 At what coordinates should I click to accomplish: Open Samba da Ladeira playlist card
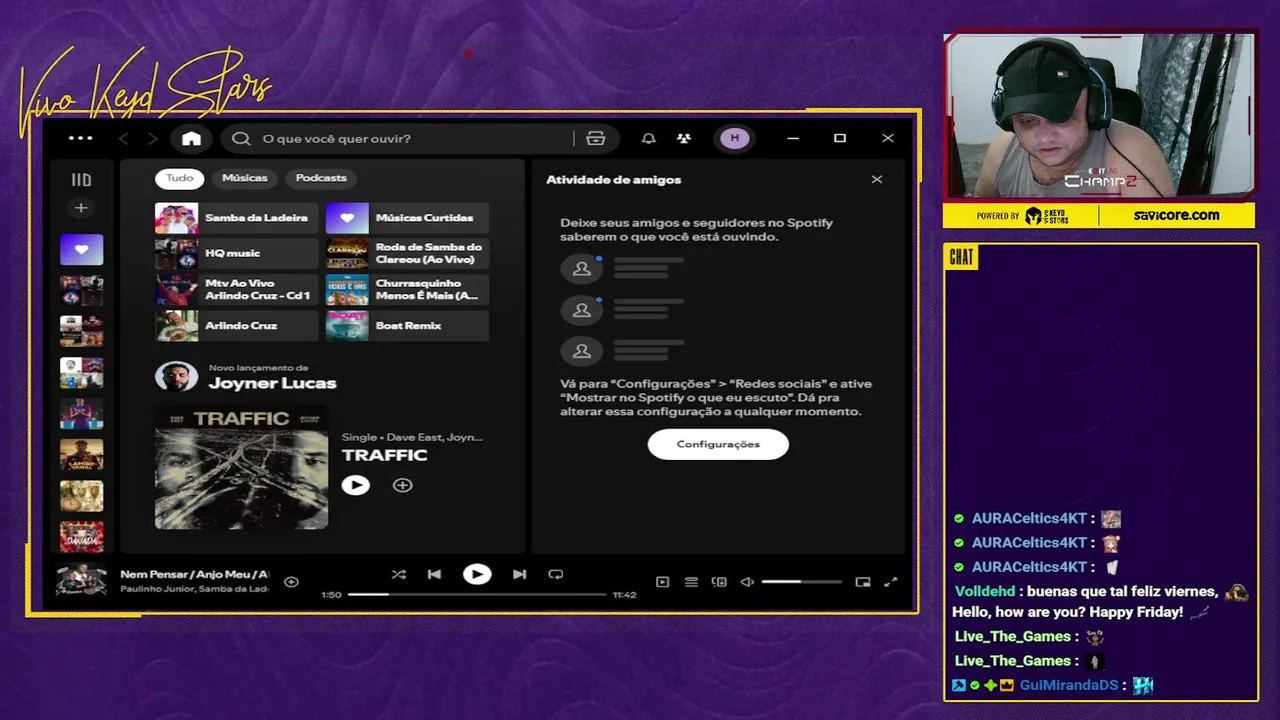pos(237,218)
